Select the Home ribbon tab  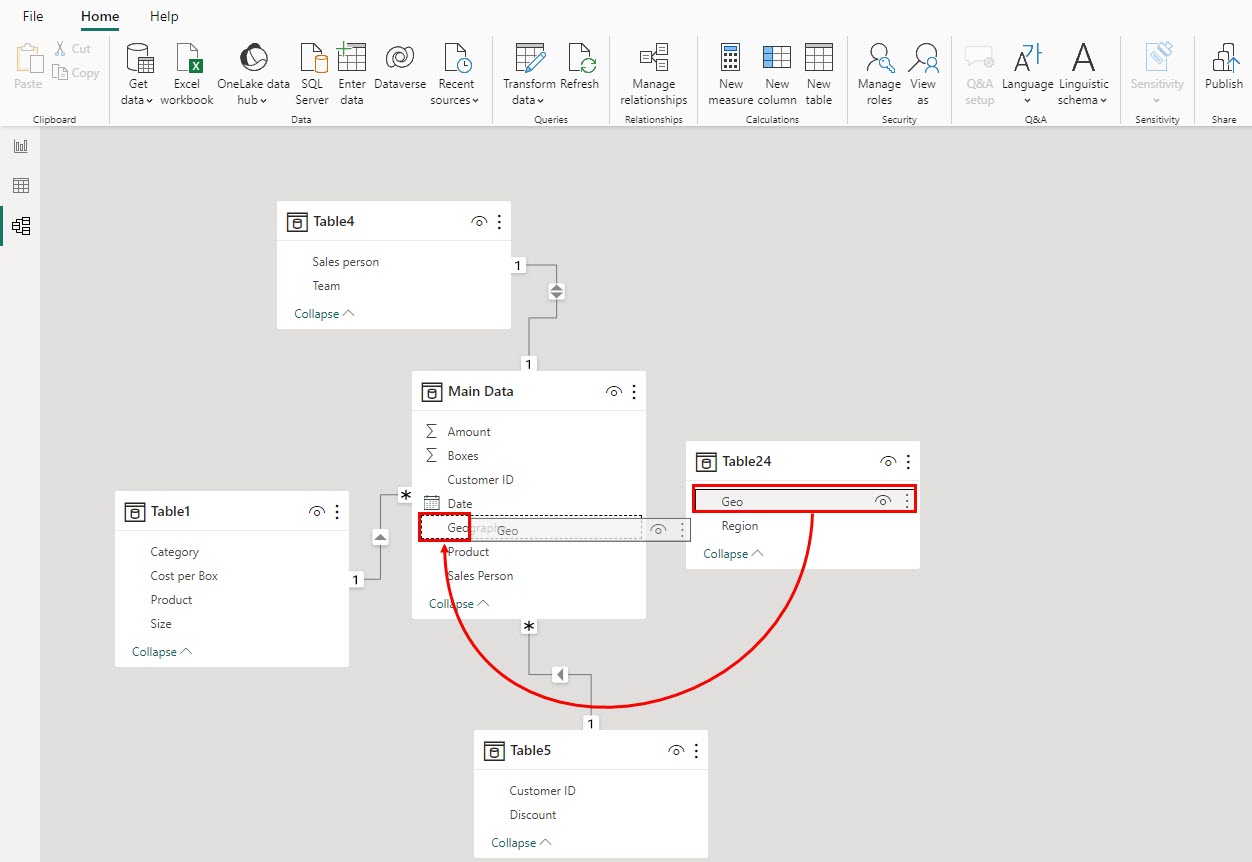[100, 16]
